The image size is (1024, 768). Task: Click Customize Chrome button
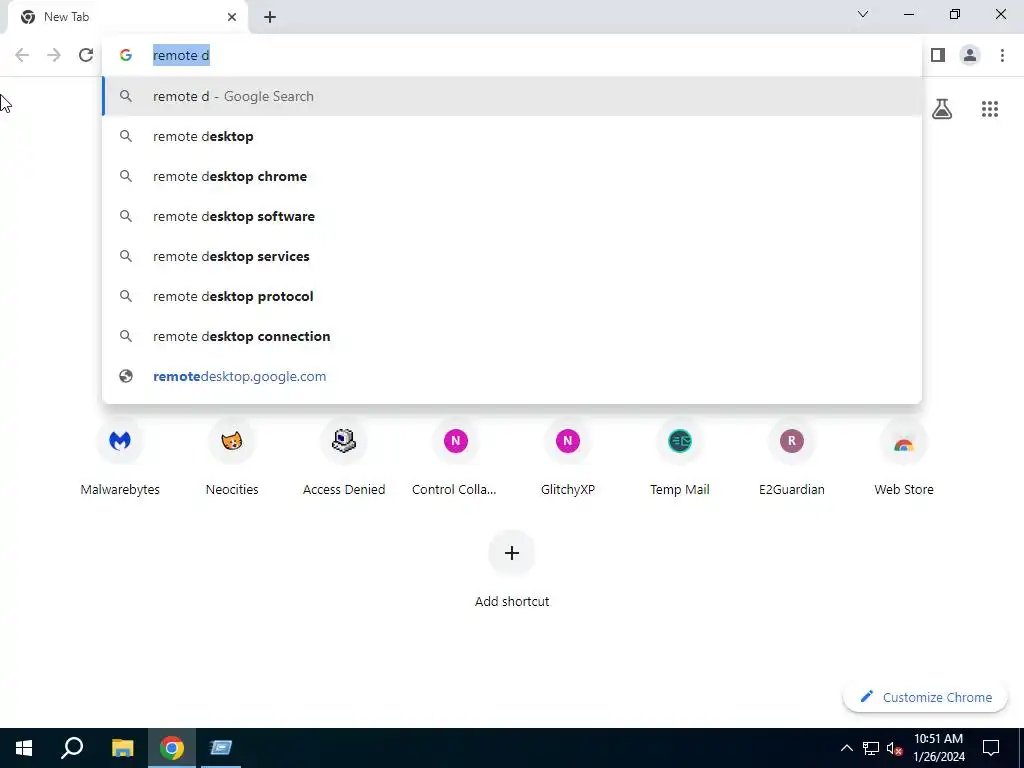pos(926,697)
